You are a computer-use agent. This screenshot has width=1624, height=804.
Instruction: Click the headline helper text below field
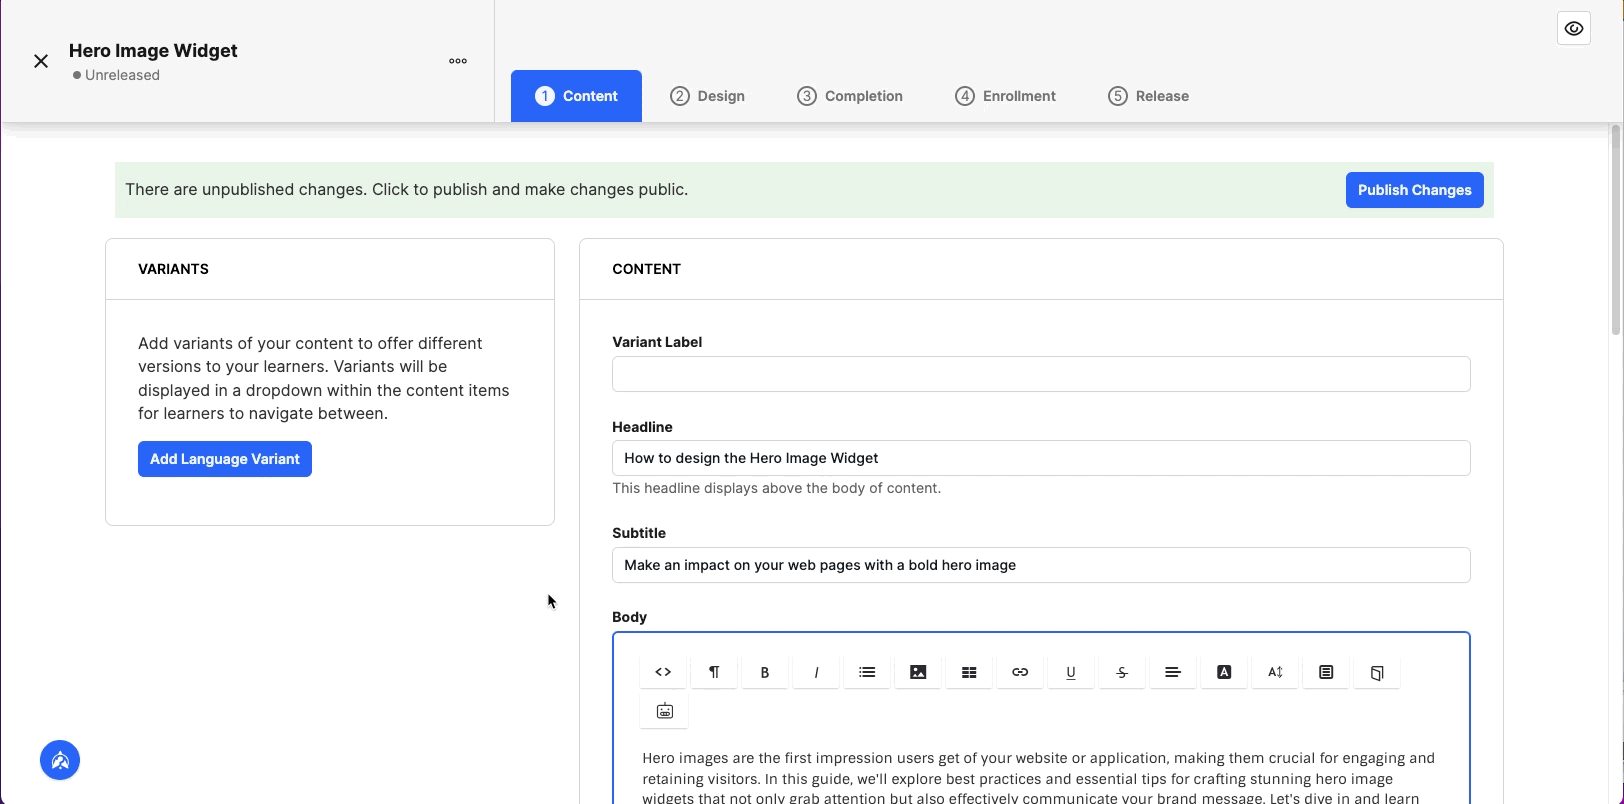tap(776, 488)
